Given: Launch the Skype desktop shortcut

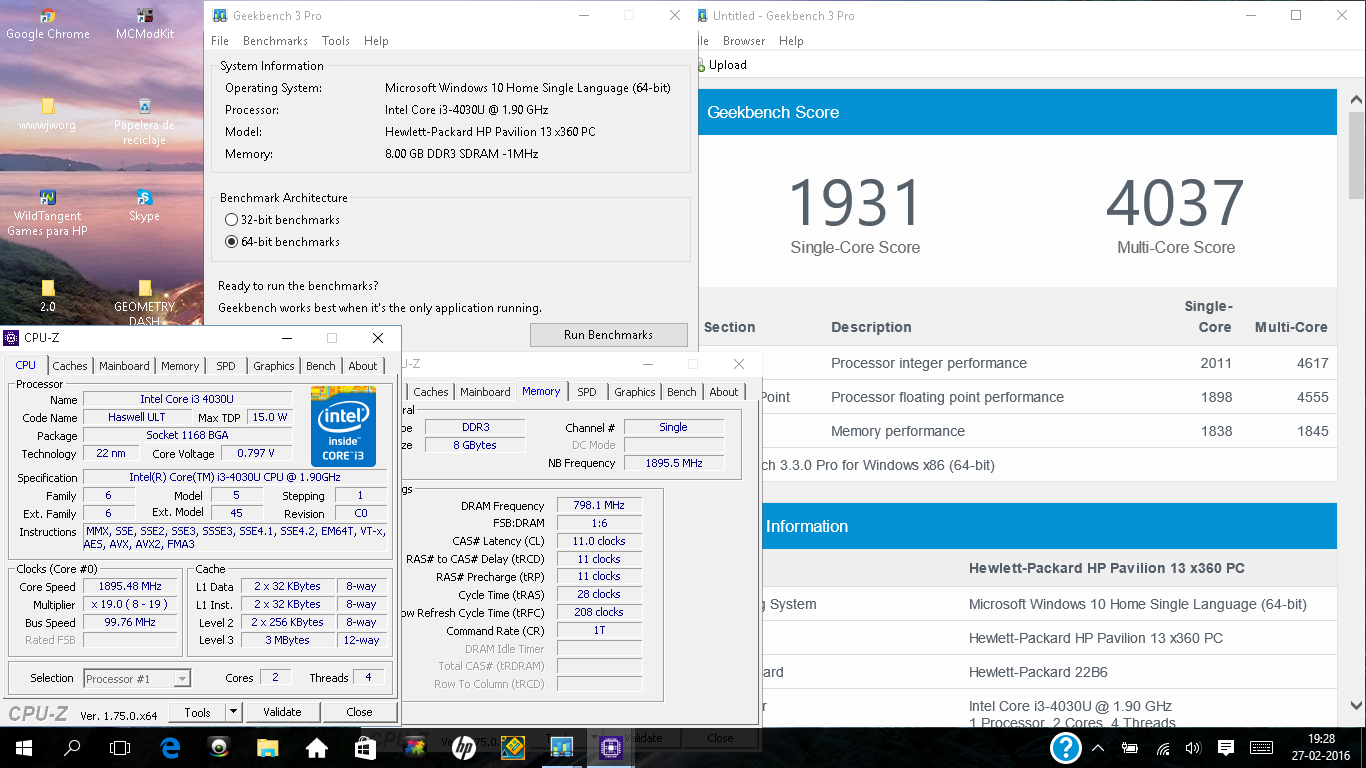Looking at the screenshot, I should tap(145, 205).
